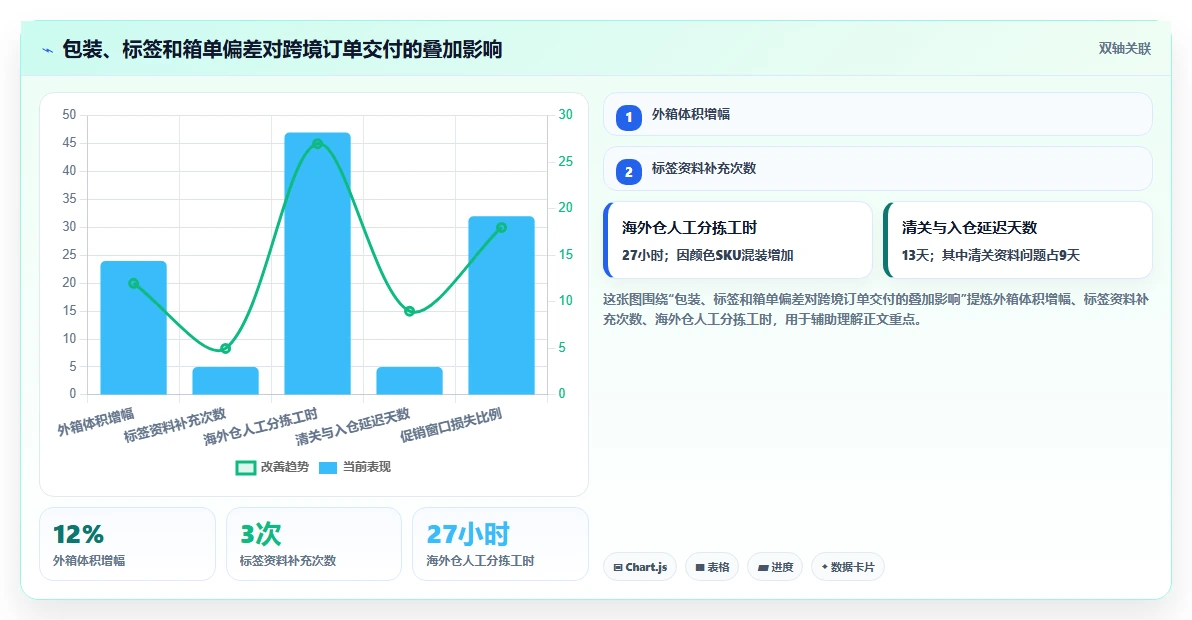Click the 促销窗口损失比例 axis label
Image resolution: width=1192 pixels, height=620 pixels.
[x=451, y=425]
